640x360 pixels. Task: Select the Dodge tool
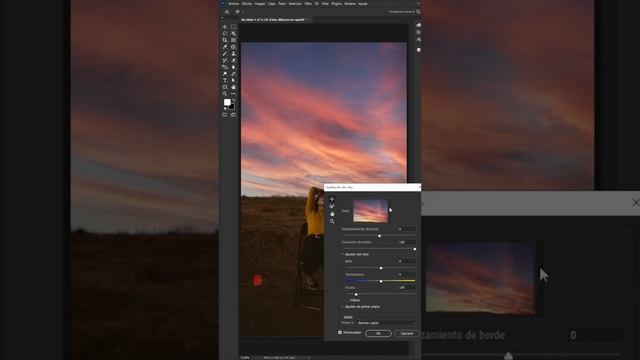(225, 74)
